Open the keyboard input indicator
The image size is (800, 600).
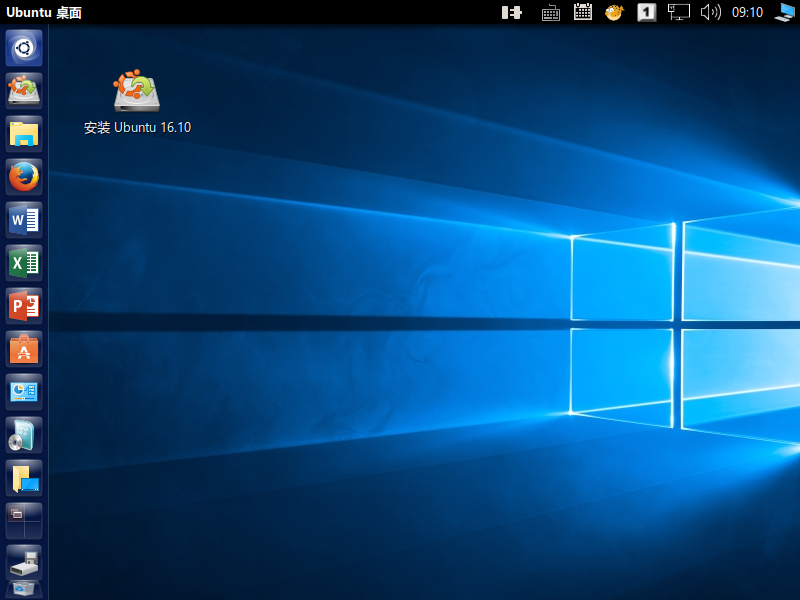[551, 12]
